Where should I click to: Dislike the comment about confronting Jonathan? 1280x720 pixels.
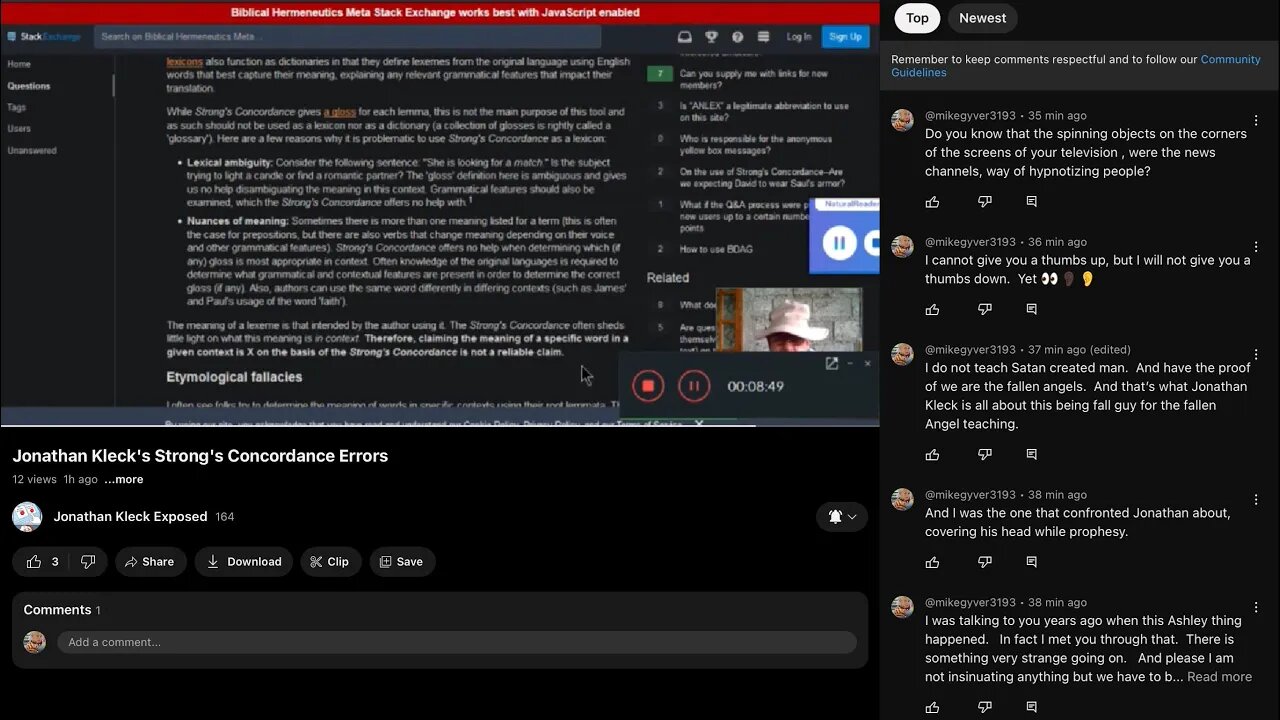coord(985,563)
